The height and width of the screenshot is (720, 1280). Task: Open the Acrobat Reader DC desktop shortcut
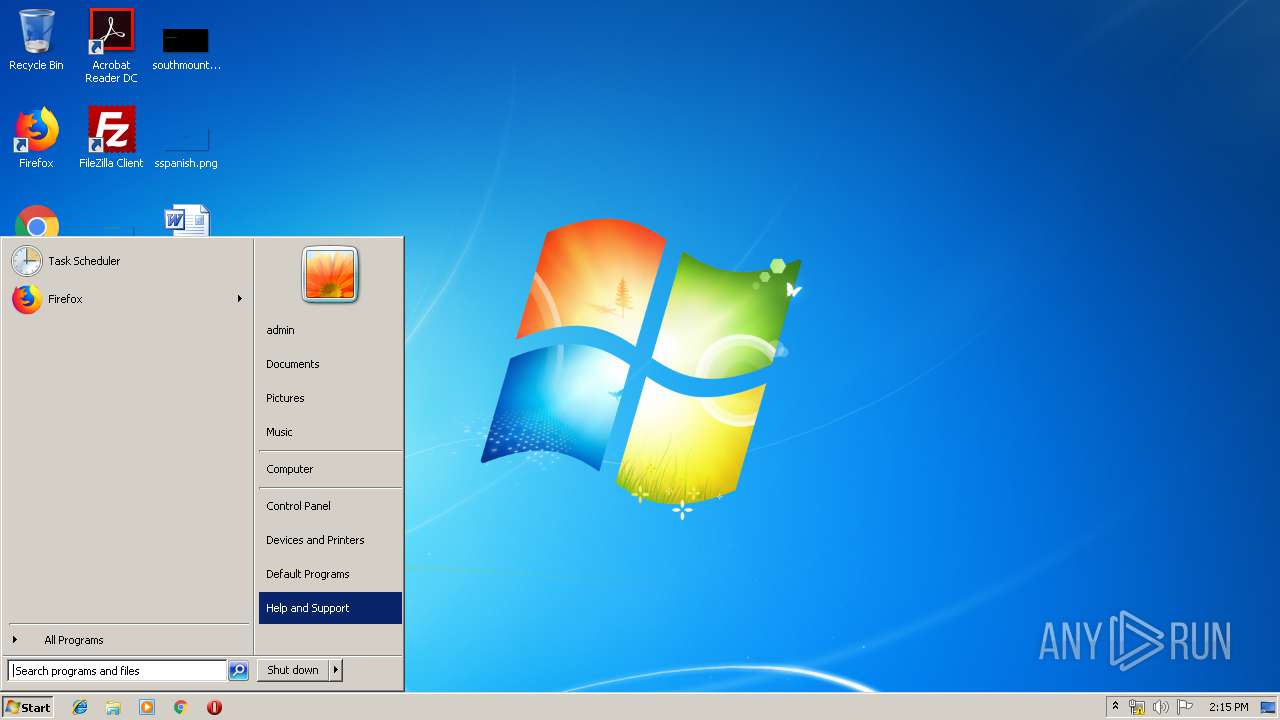coord(111,46)
